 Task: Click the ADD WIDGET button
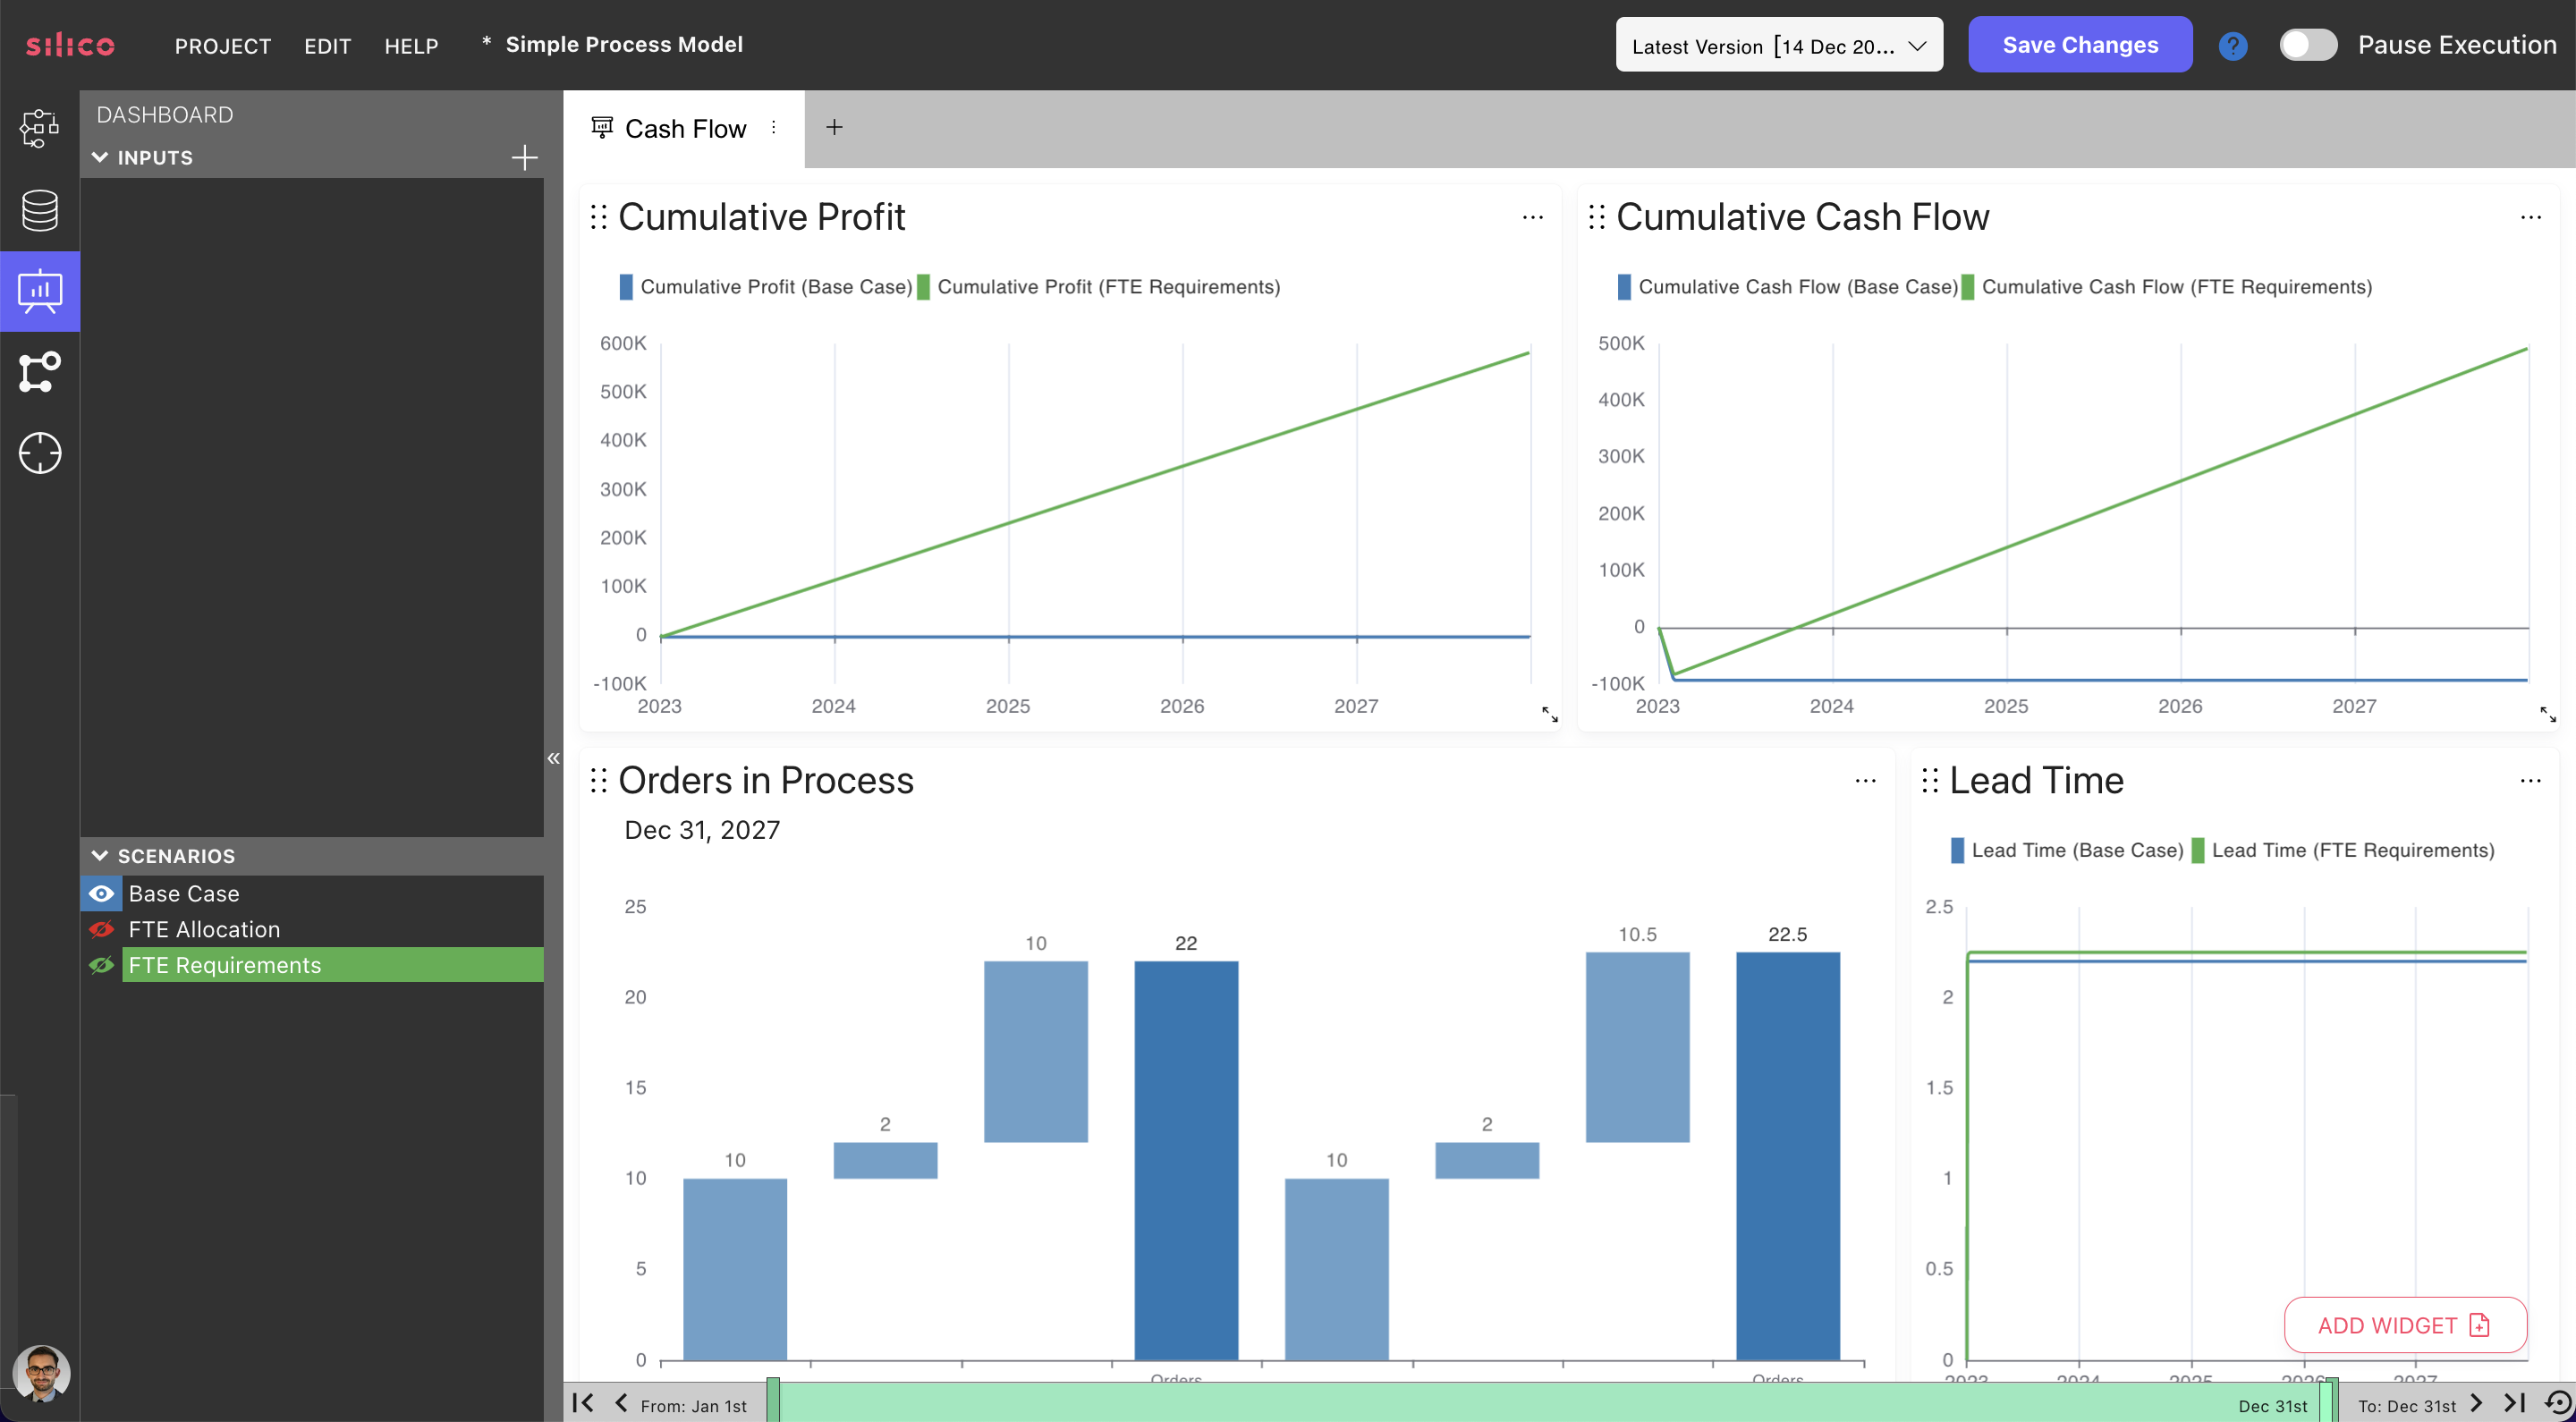coord(2404,1324)
